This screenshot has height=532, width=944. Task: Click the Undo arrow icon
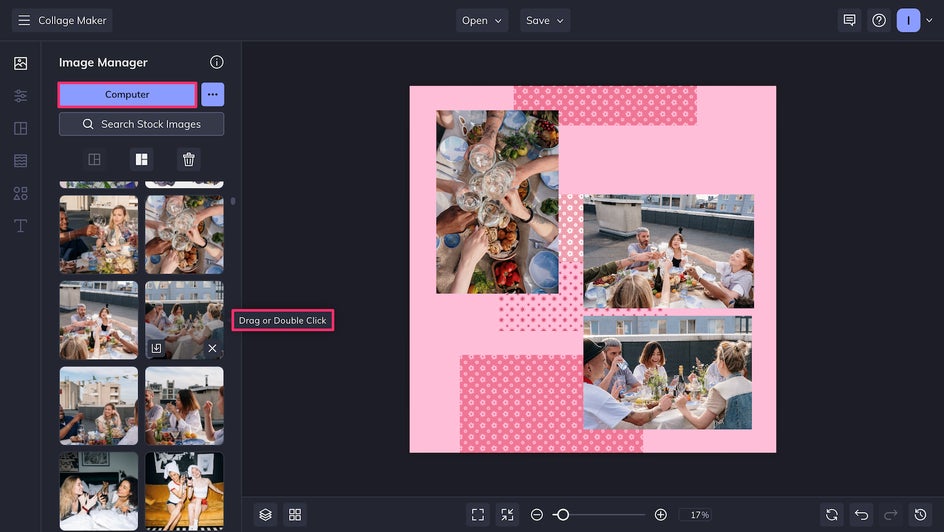[862, 515]
